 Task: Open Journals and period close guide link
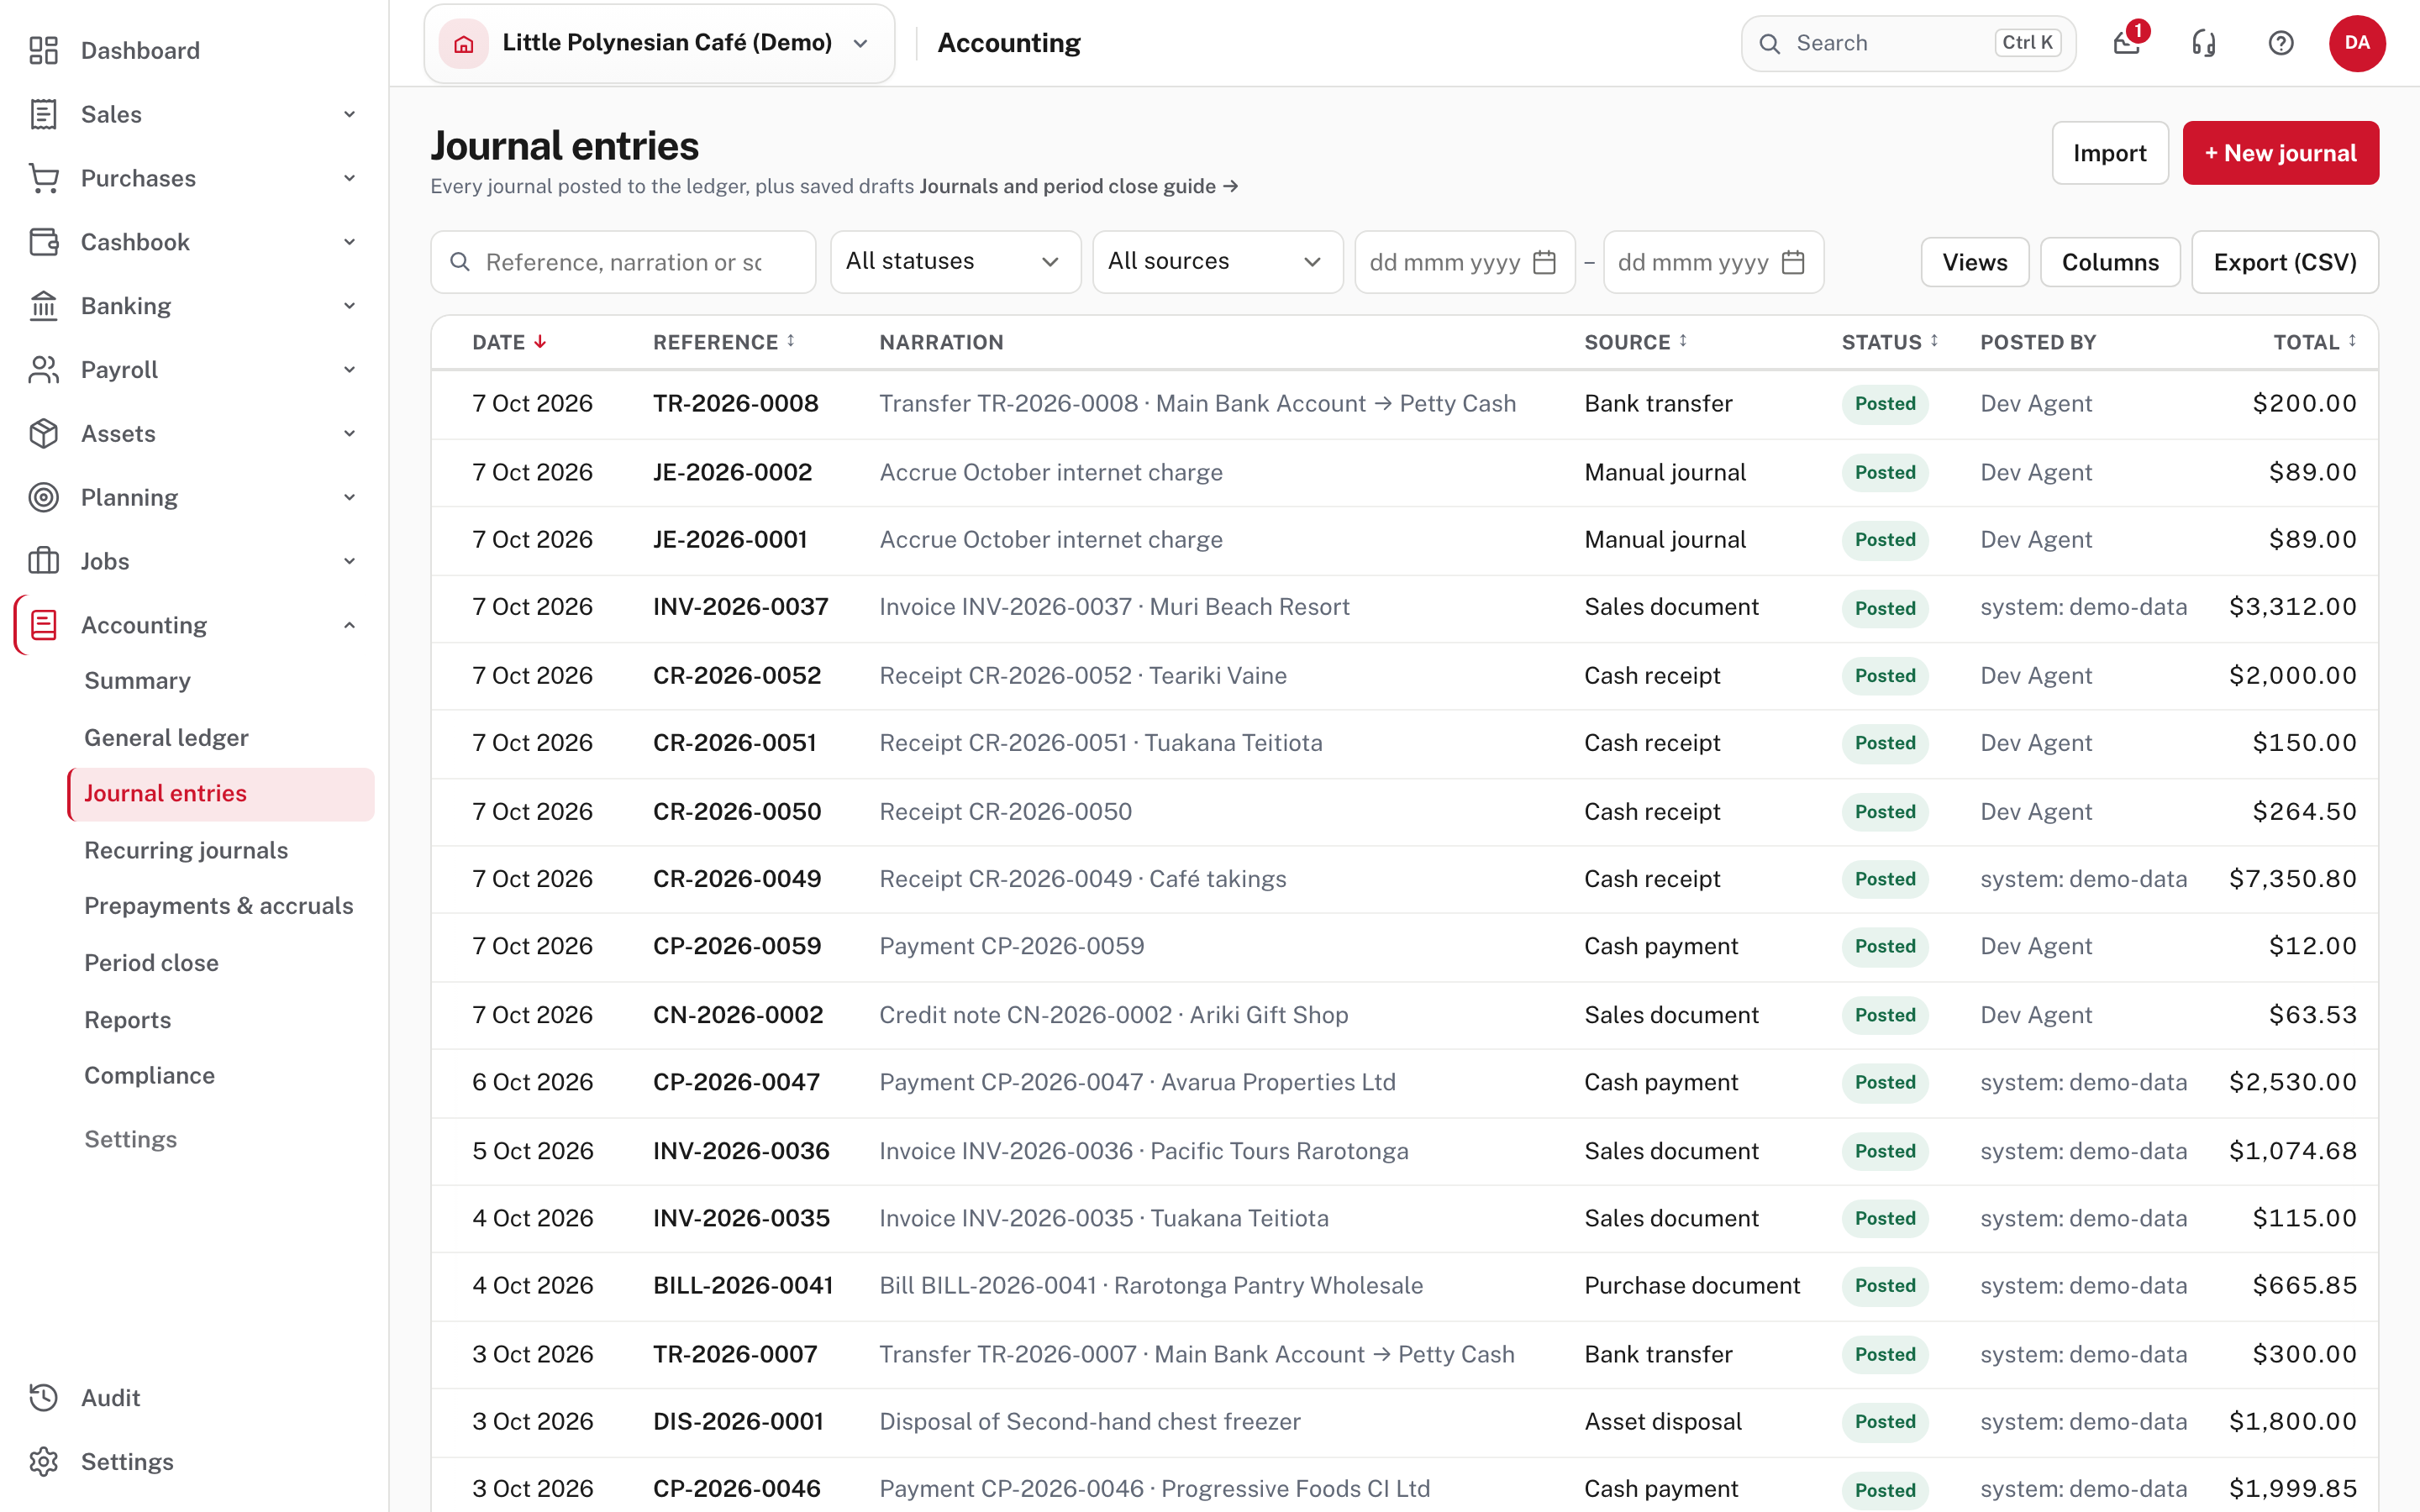[1078, 186]
